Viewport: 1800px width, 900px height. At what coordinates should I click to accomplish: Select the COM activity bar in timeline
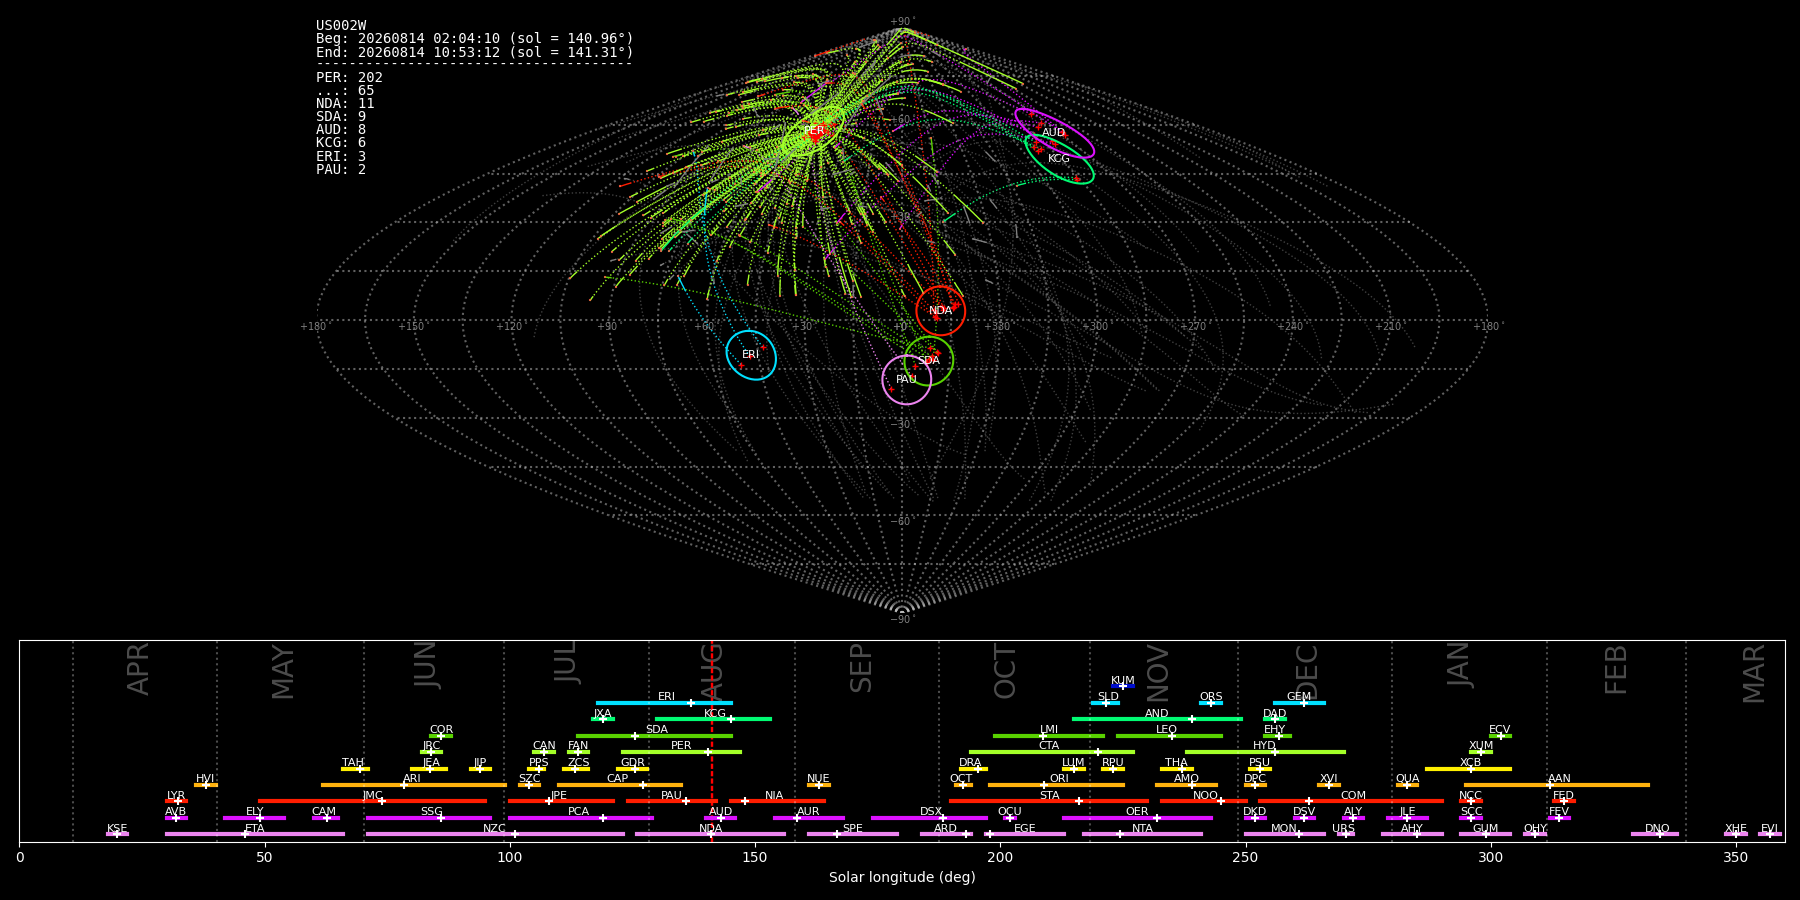pyautogui.click(x=1350, y=801)
